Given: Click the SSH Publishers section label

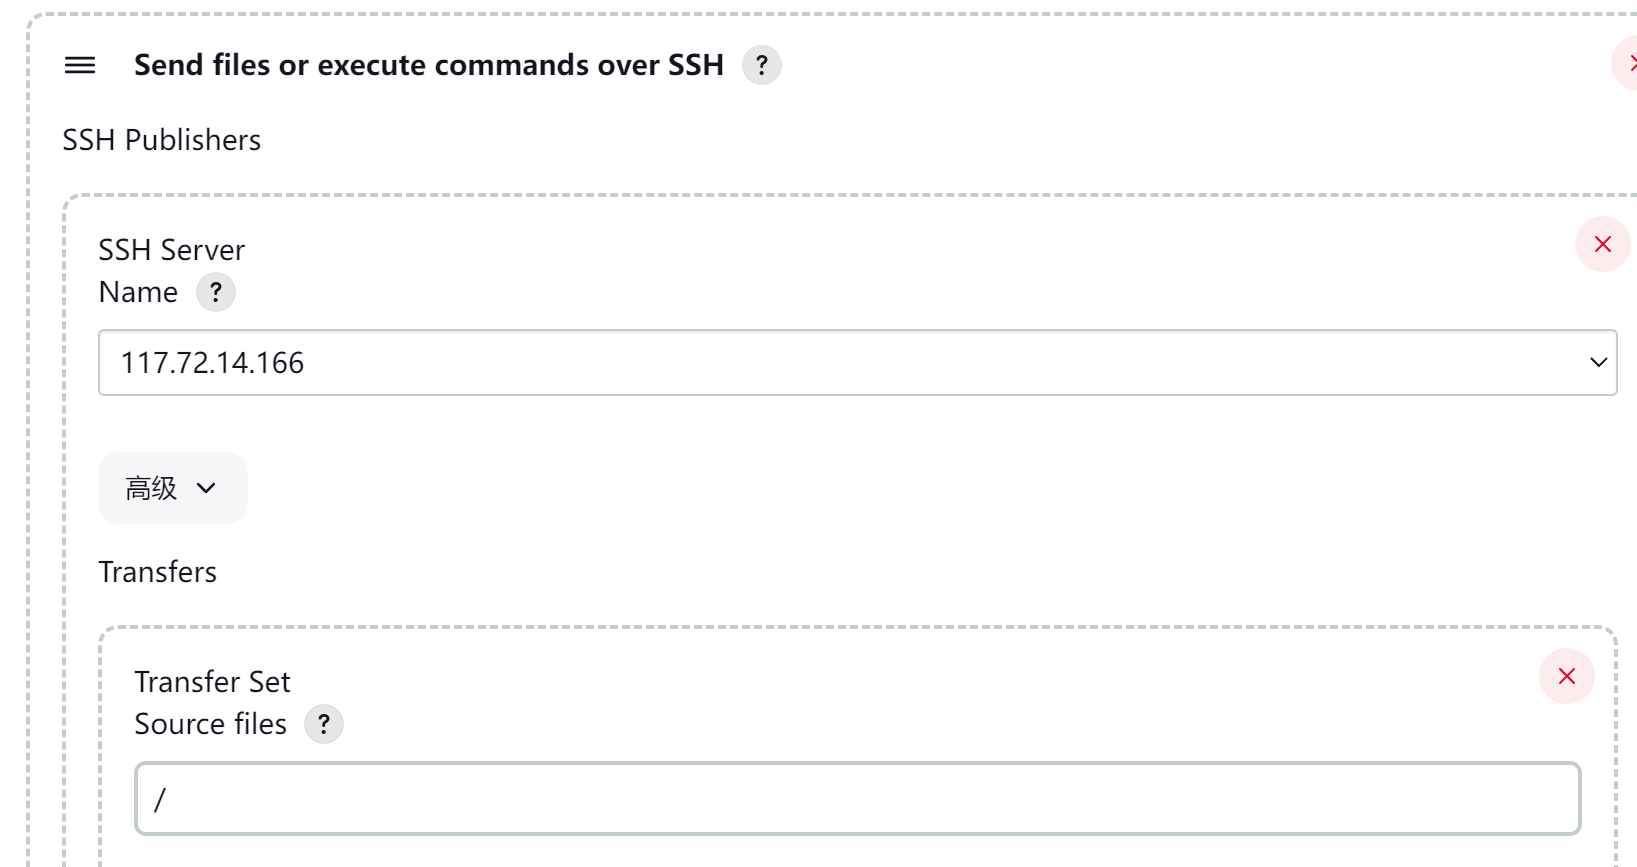Looking at the screenshot, I should [x=161, y=139].
